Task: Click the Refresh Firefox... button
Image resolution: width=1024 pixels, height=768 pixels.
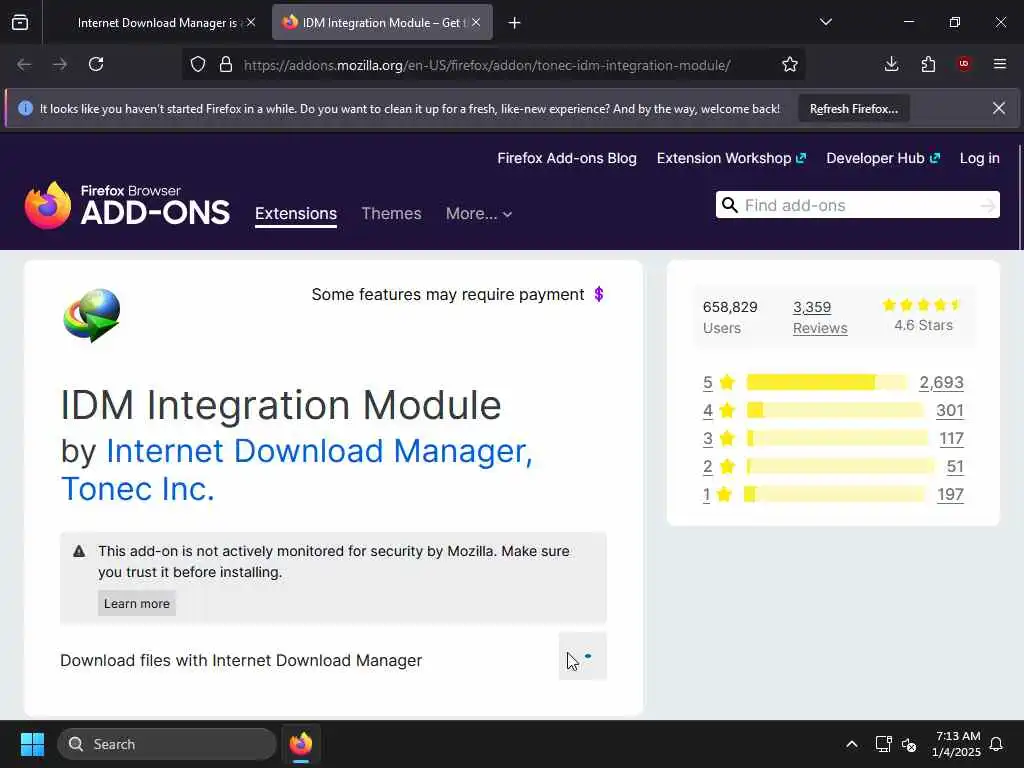Action: click(854, 109)
